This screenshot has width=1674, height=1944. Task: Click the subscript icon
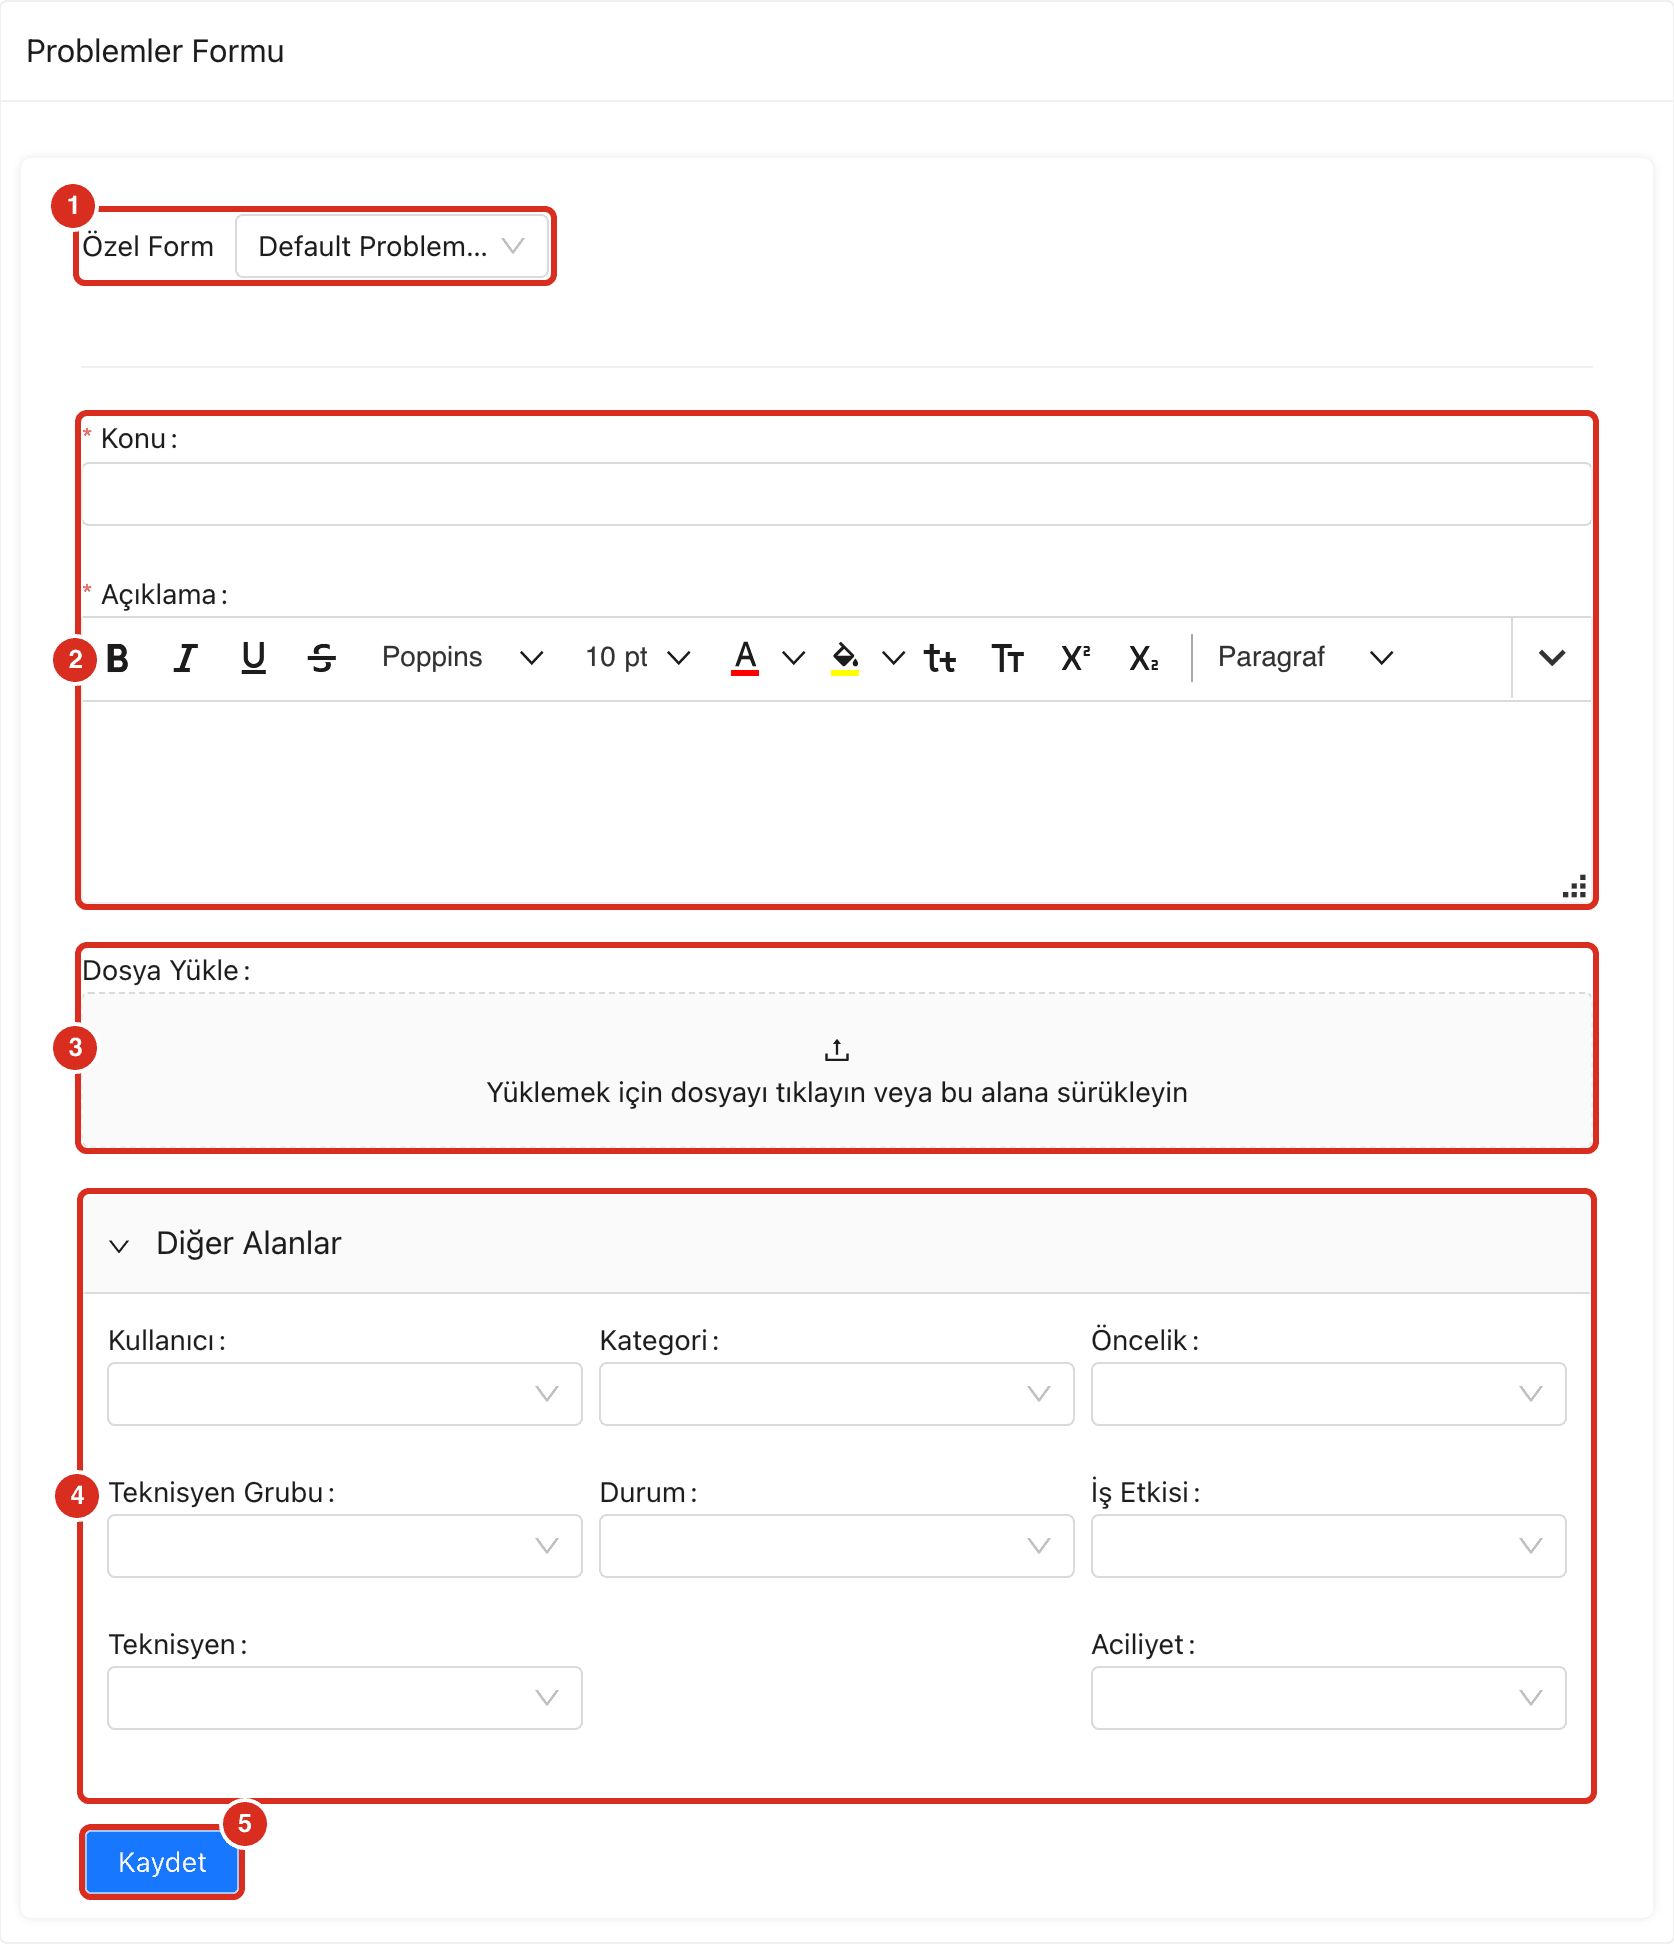click(x=1143, y=658)
